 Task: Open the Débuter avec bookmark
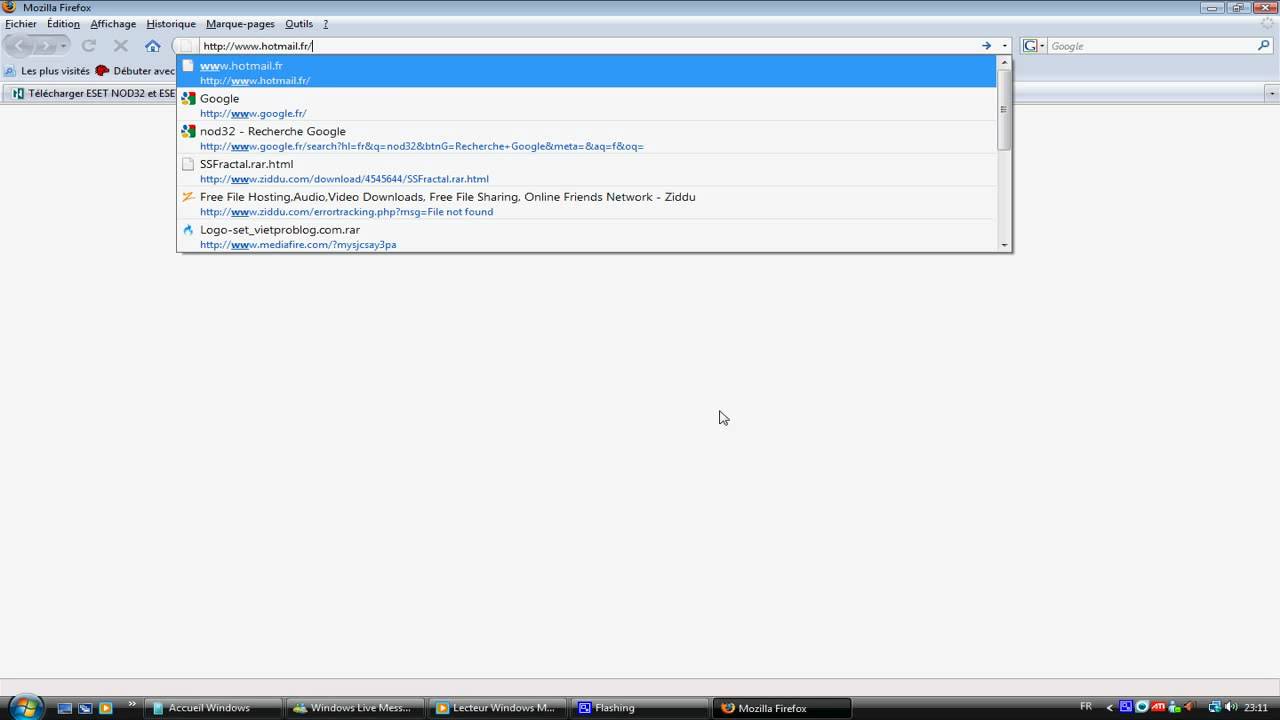point(136,71)
